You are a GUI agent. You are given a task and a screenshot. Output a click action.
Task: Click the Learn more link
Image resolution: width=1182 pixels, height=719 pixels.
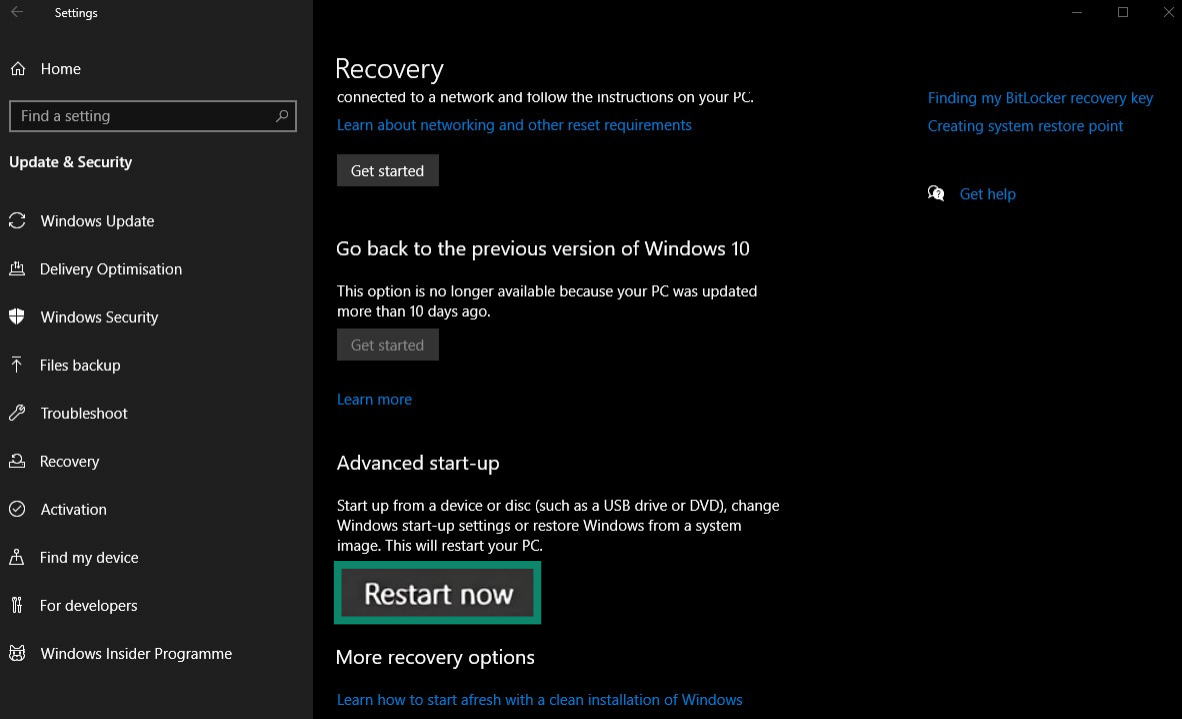point(374,399)
